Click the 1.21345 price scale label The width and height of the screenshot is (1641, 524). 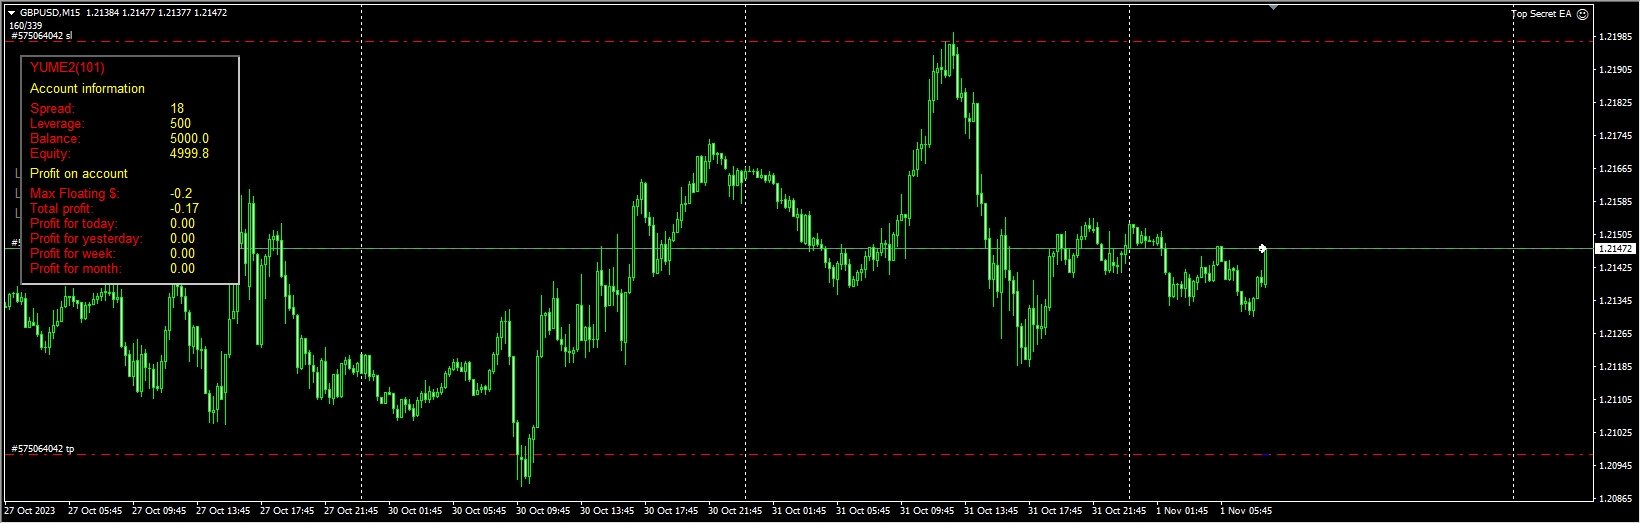point(1616,301)
